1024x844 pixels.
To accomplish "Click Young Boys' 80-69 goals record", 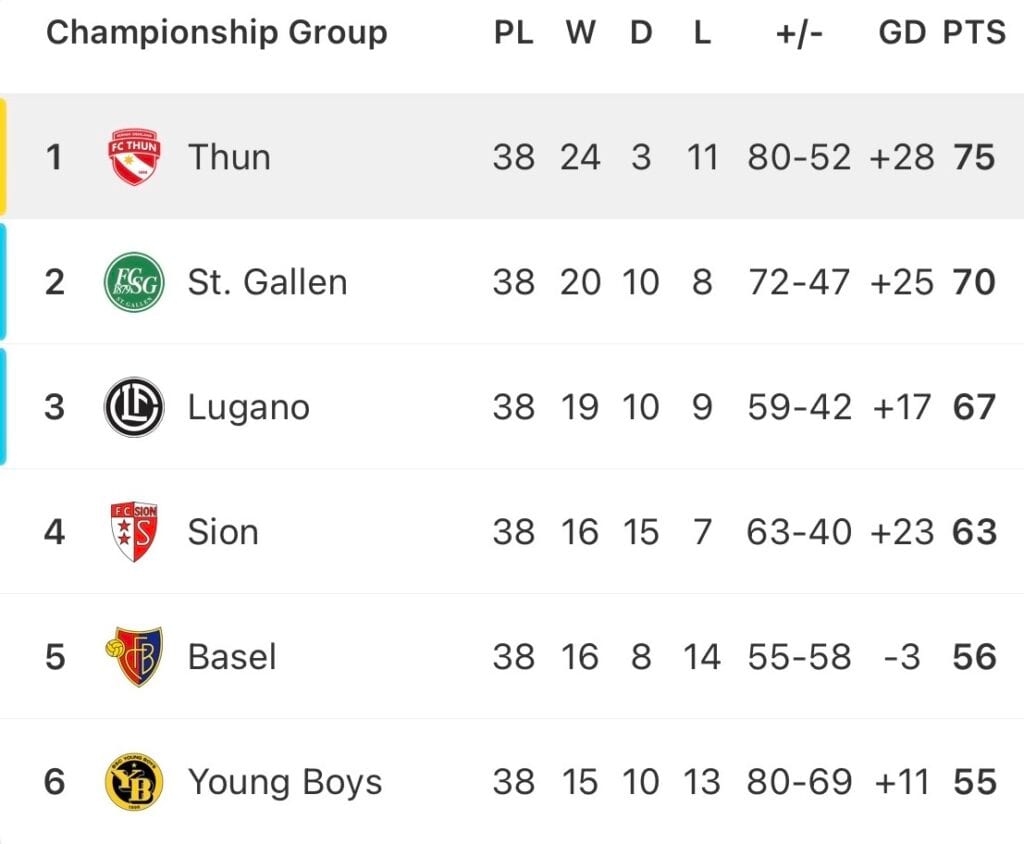I will (x=799, y=781).
